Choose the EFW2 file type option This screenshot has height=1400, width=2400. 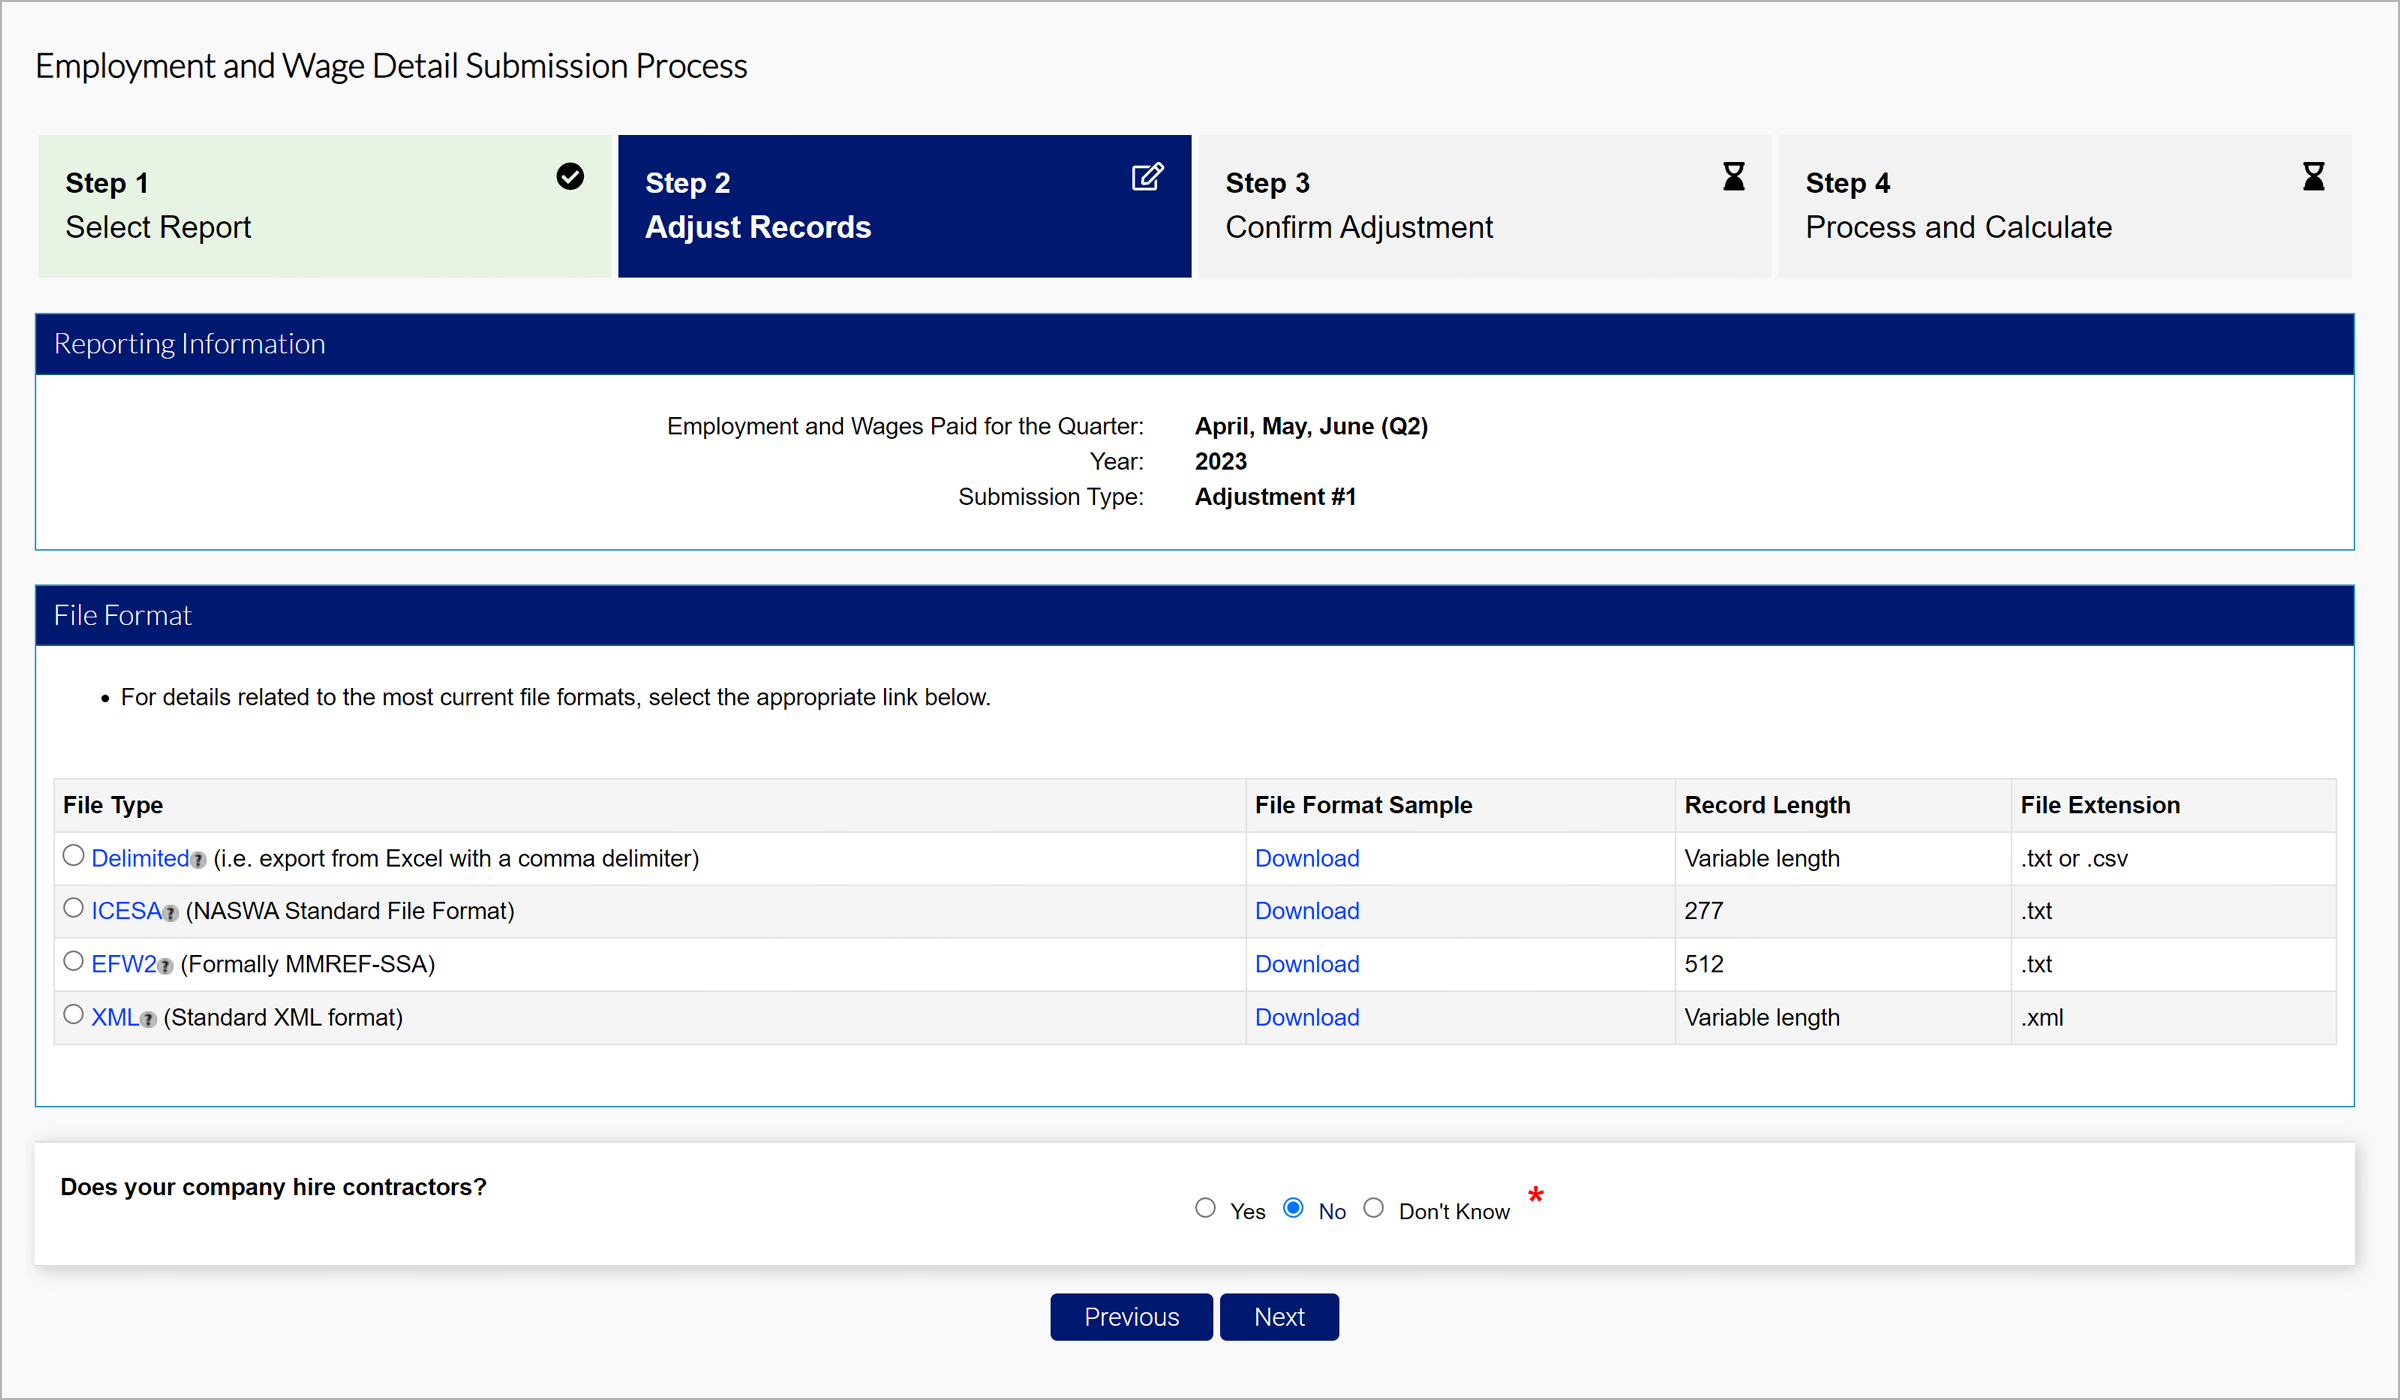tap(73, 962)
